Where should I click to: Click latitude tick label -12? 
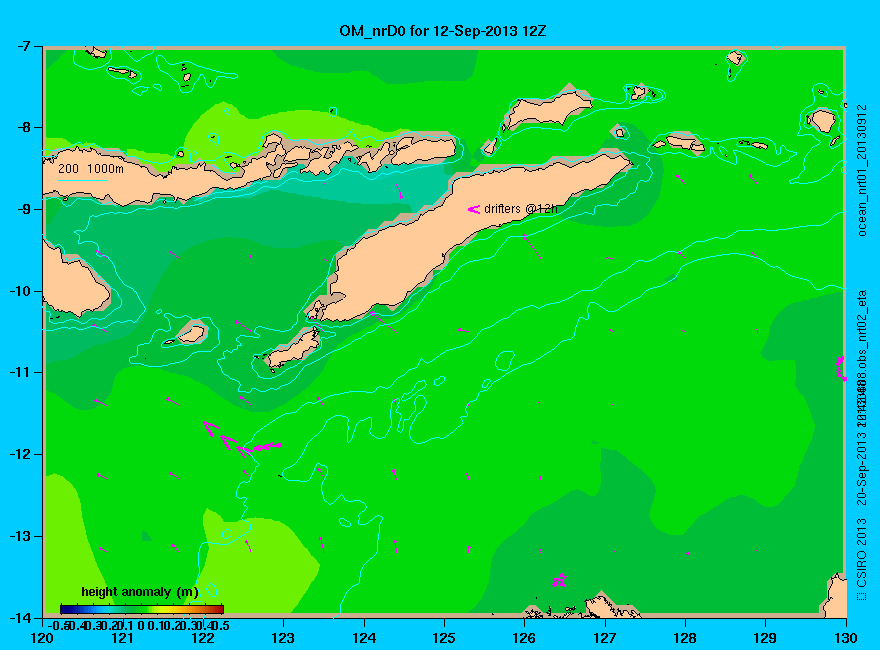point(20,454)
